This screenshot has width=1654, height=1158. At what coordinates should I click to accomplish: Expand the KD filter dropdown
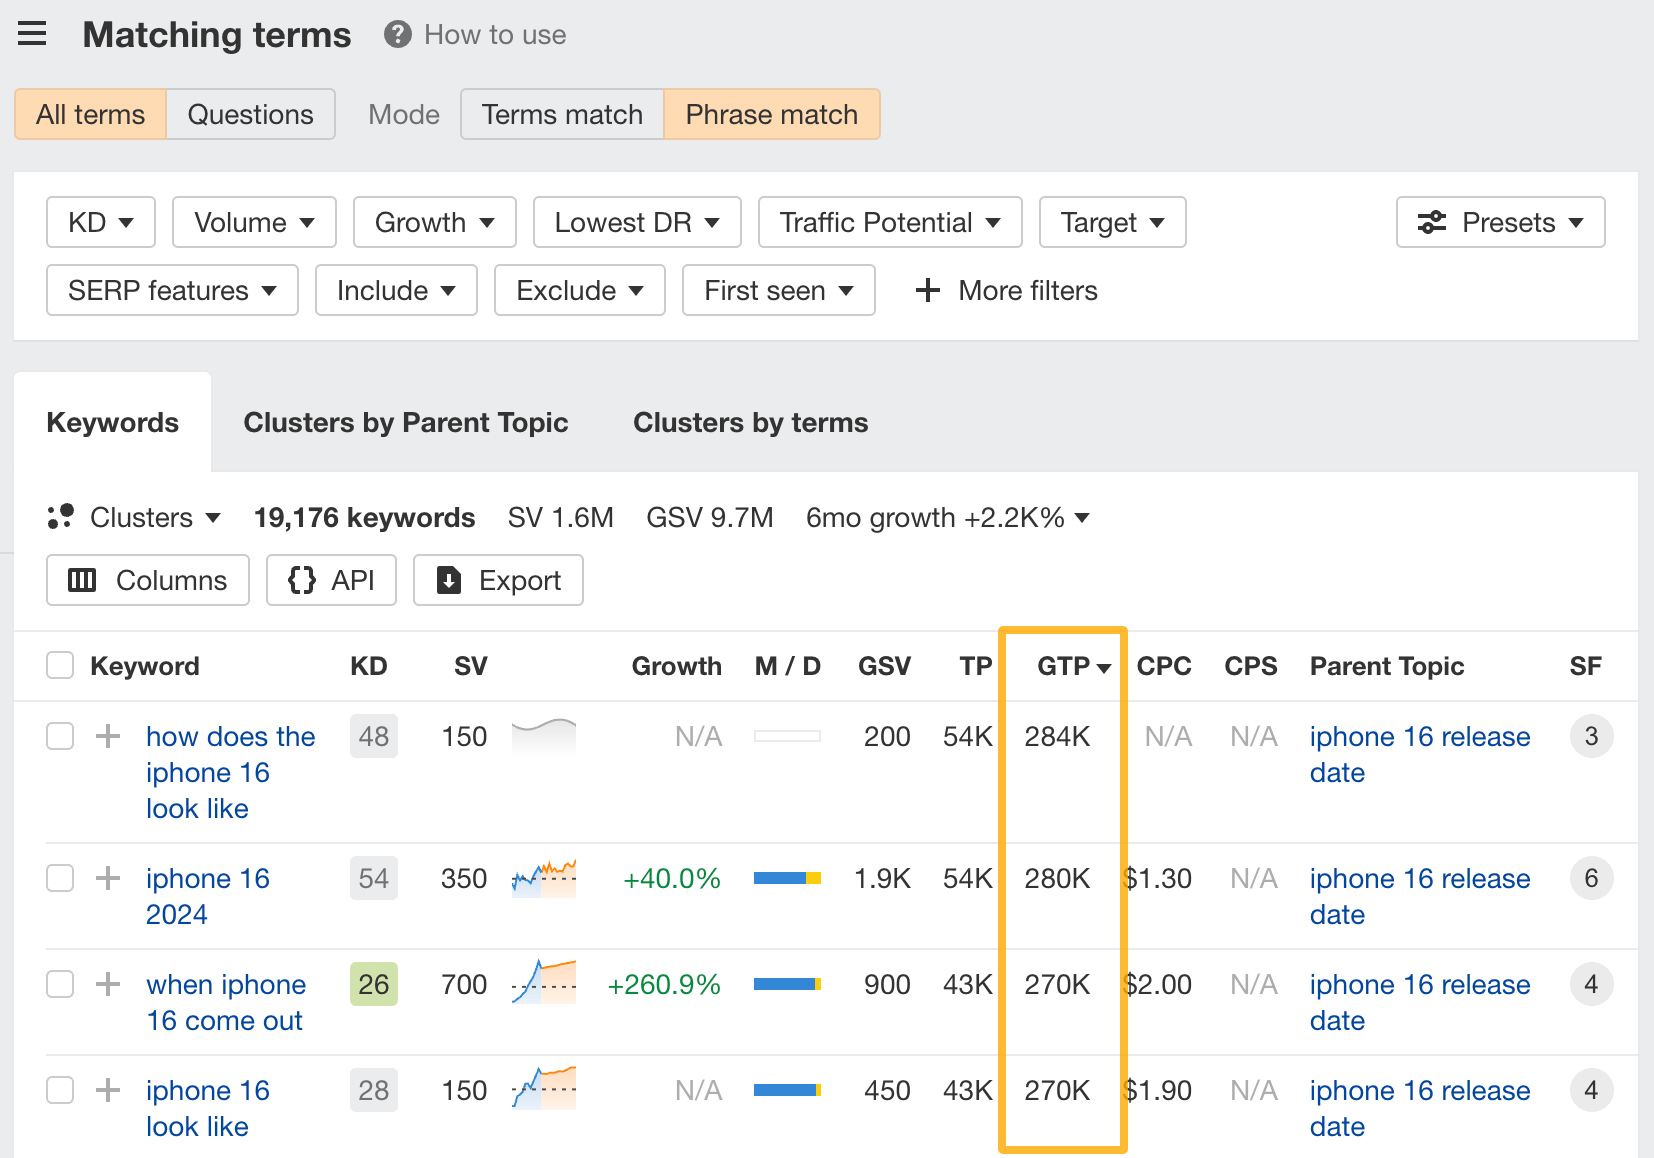101,222
